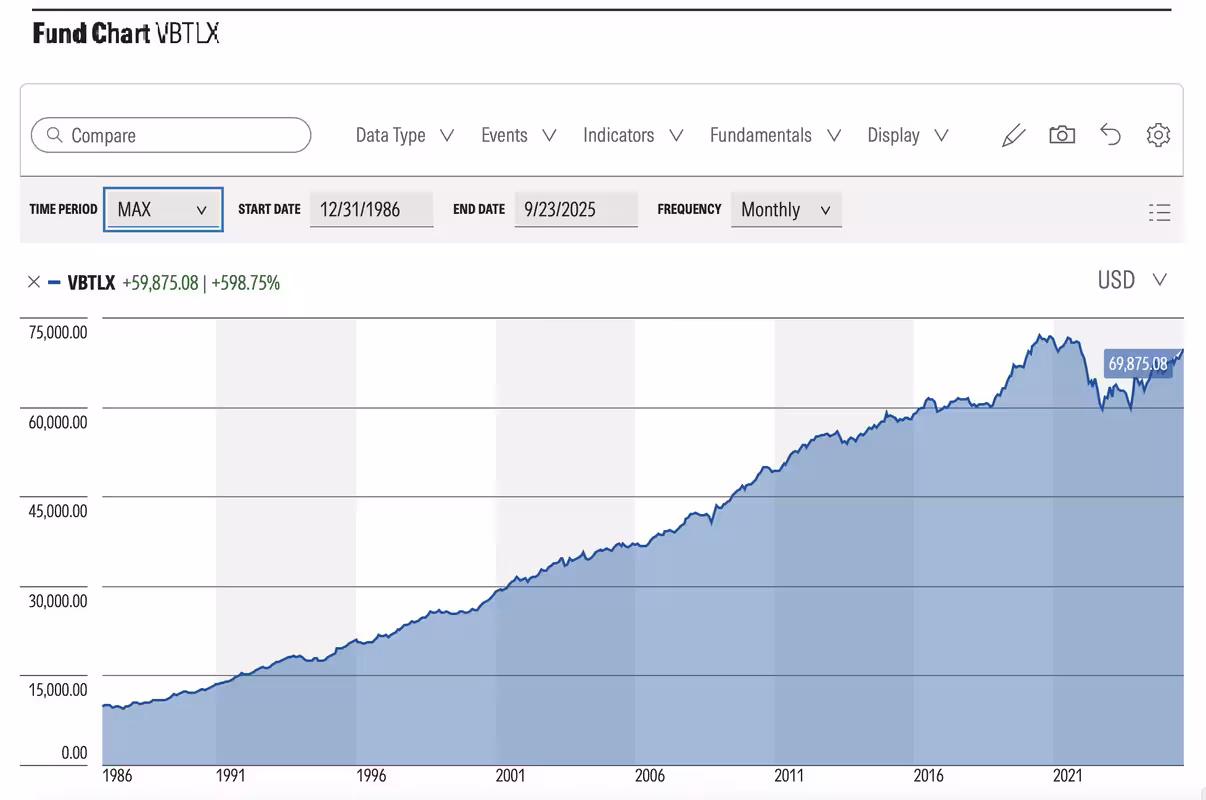
Task: Click the 60,000.00 y-axis label
Action: (x=58, y=422)
